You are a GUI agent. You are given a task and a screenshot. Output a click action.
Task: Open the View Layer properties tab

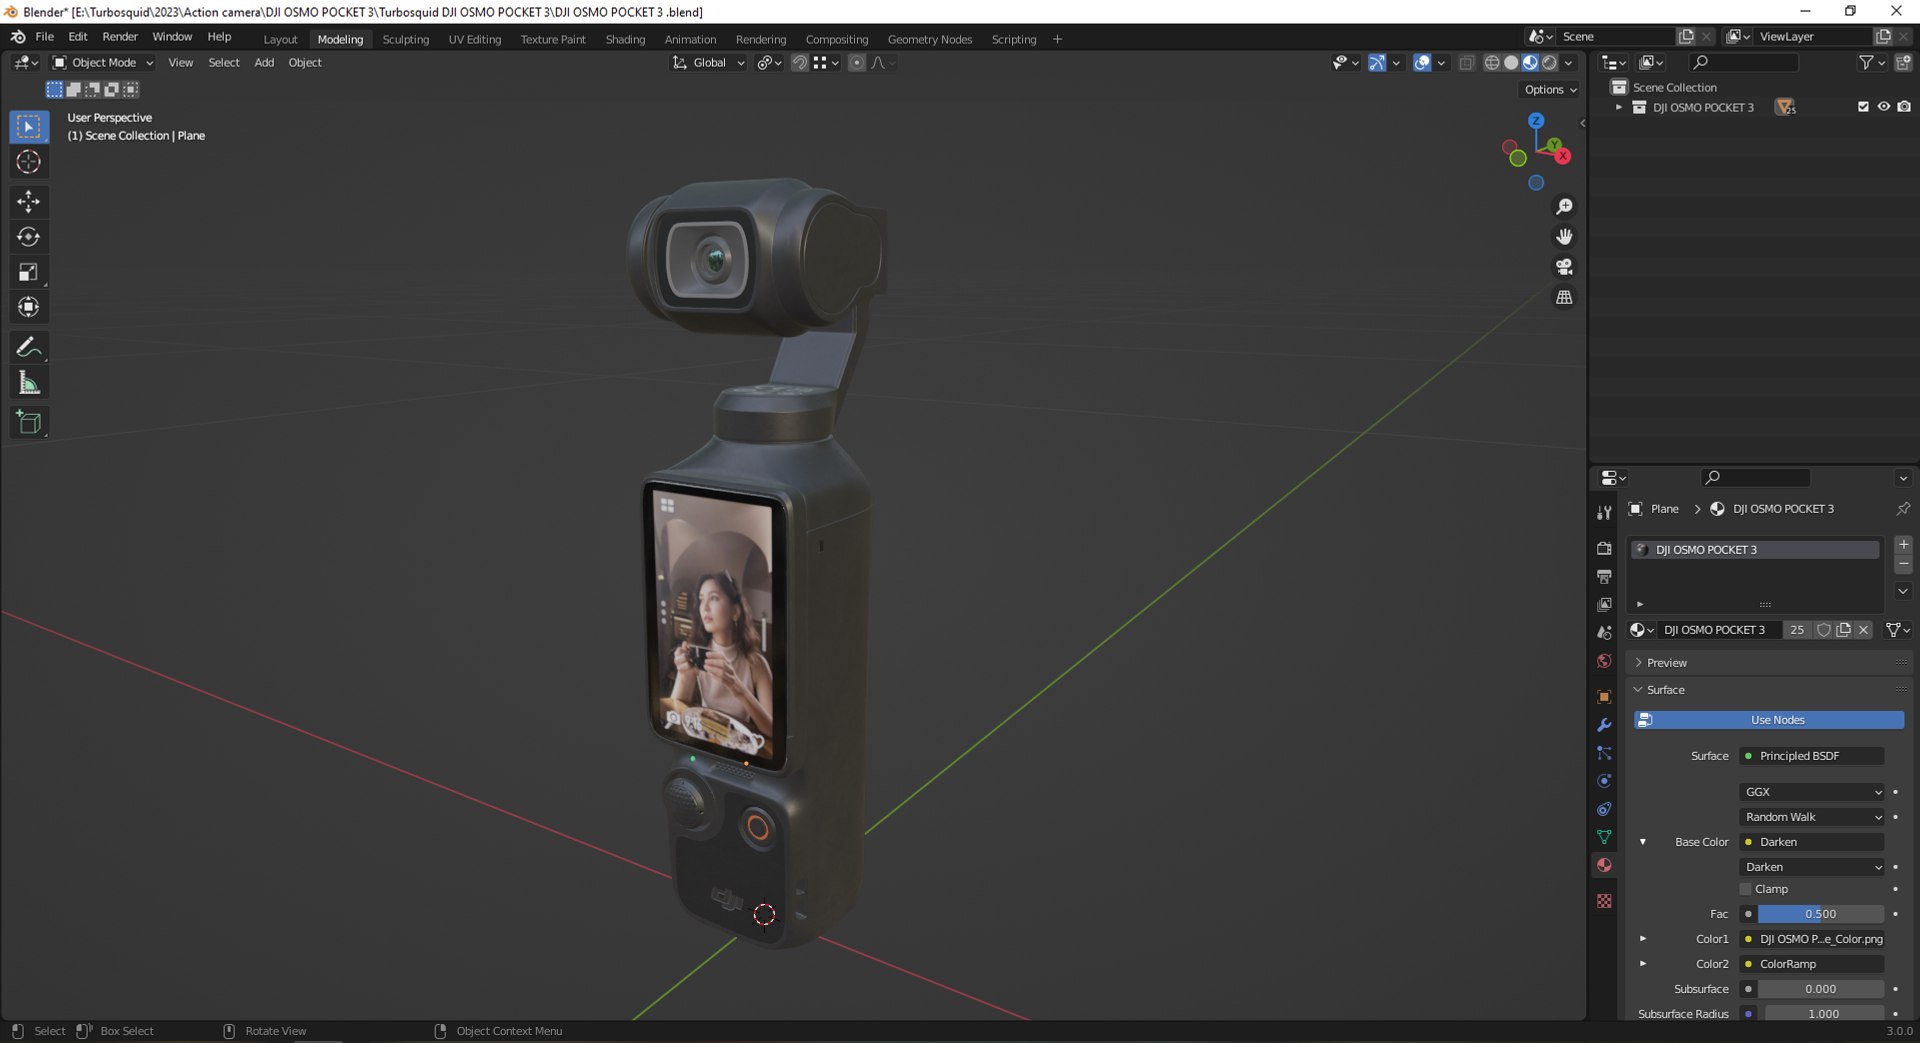point(1604,605)
